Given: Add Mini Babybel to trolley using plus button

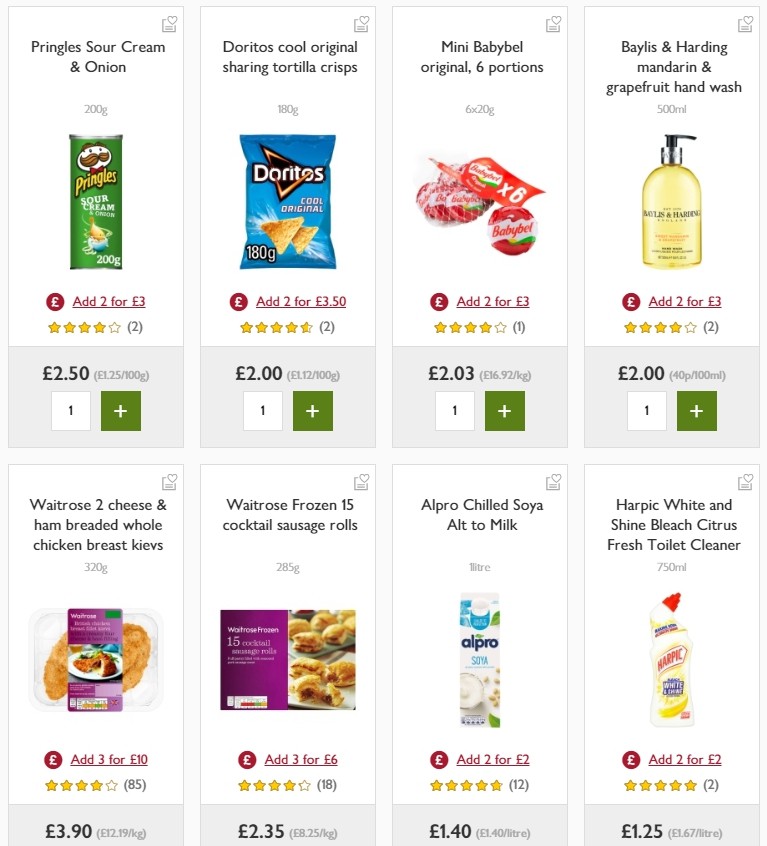Looking at the screenshot, I should [505, 410].
